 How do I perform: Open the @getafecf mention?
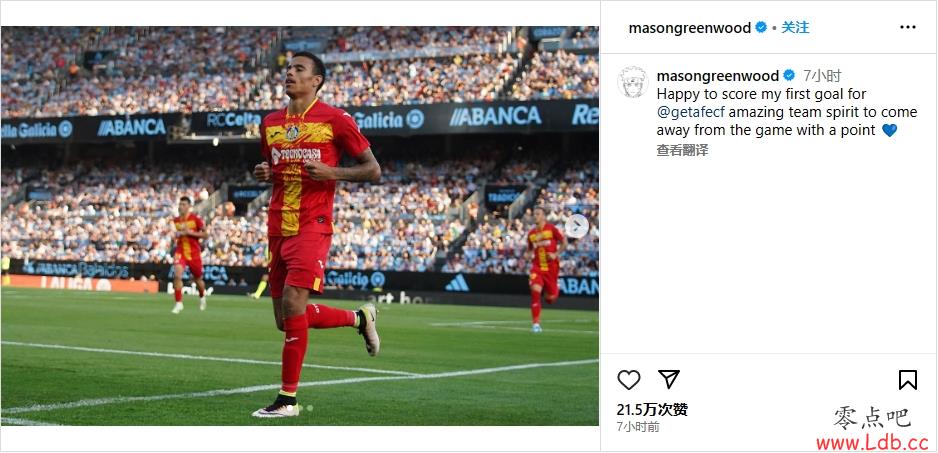point(691,112)
